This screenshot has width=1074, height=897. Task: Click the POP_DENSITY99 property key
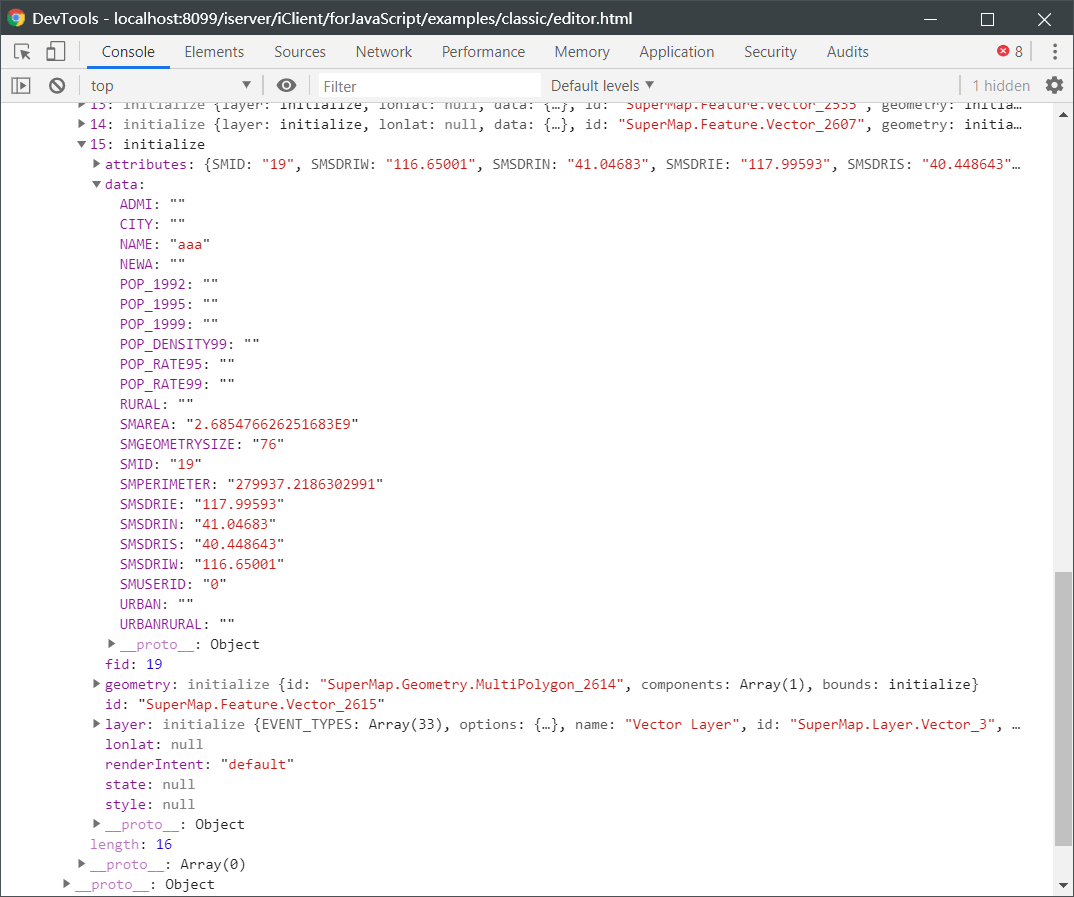click(173, 344)
